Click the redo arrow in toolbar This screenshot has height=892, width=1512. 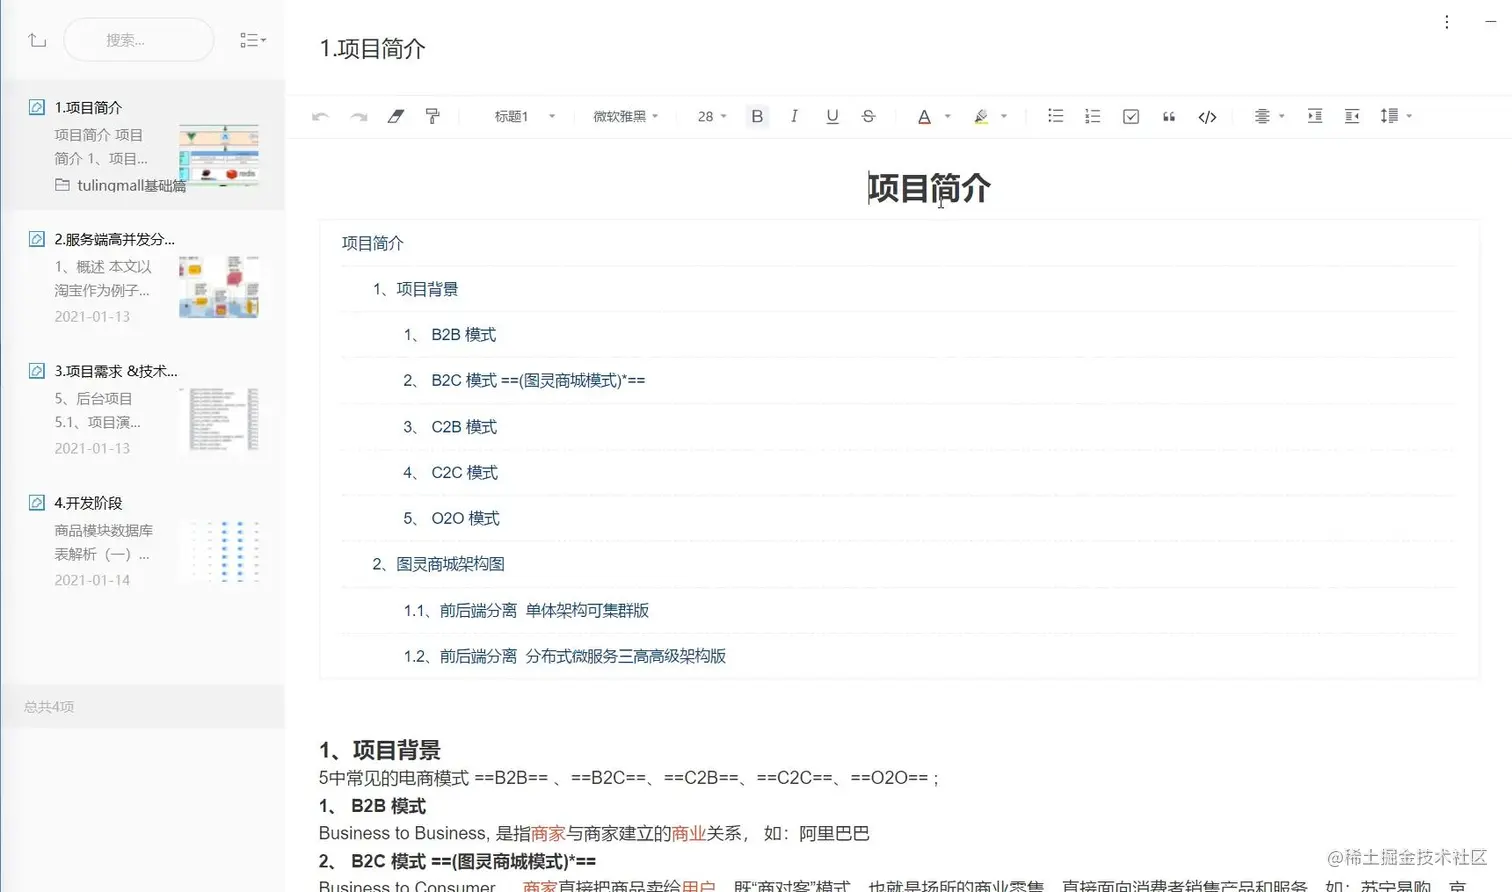tap(358, 116)
